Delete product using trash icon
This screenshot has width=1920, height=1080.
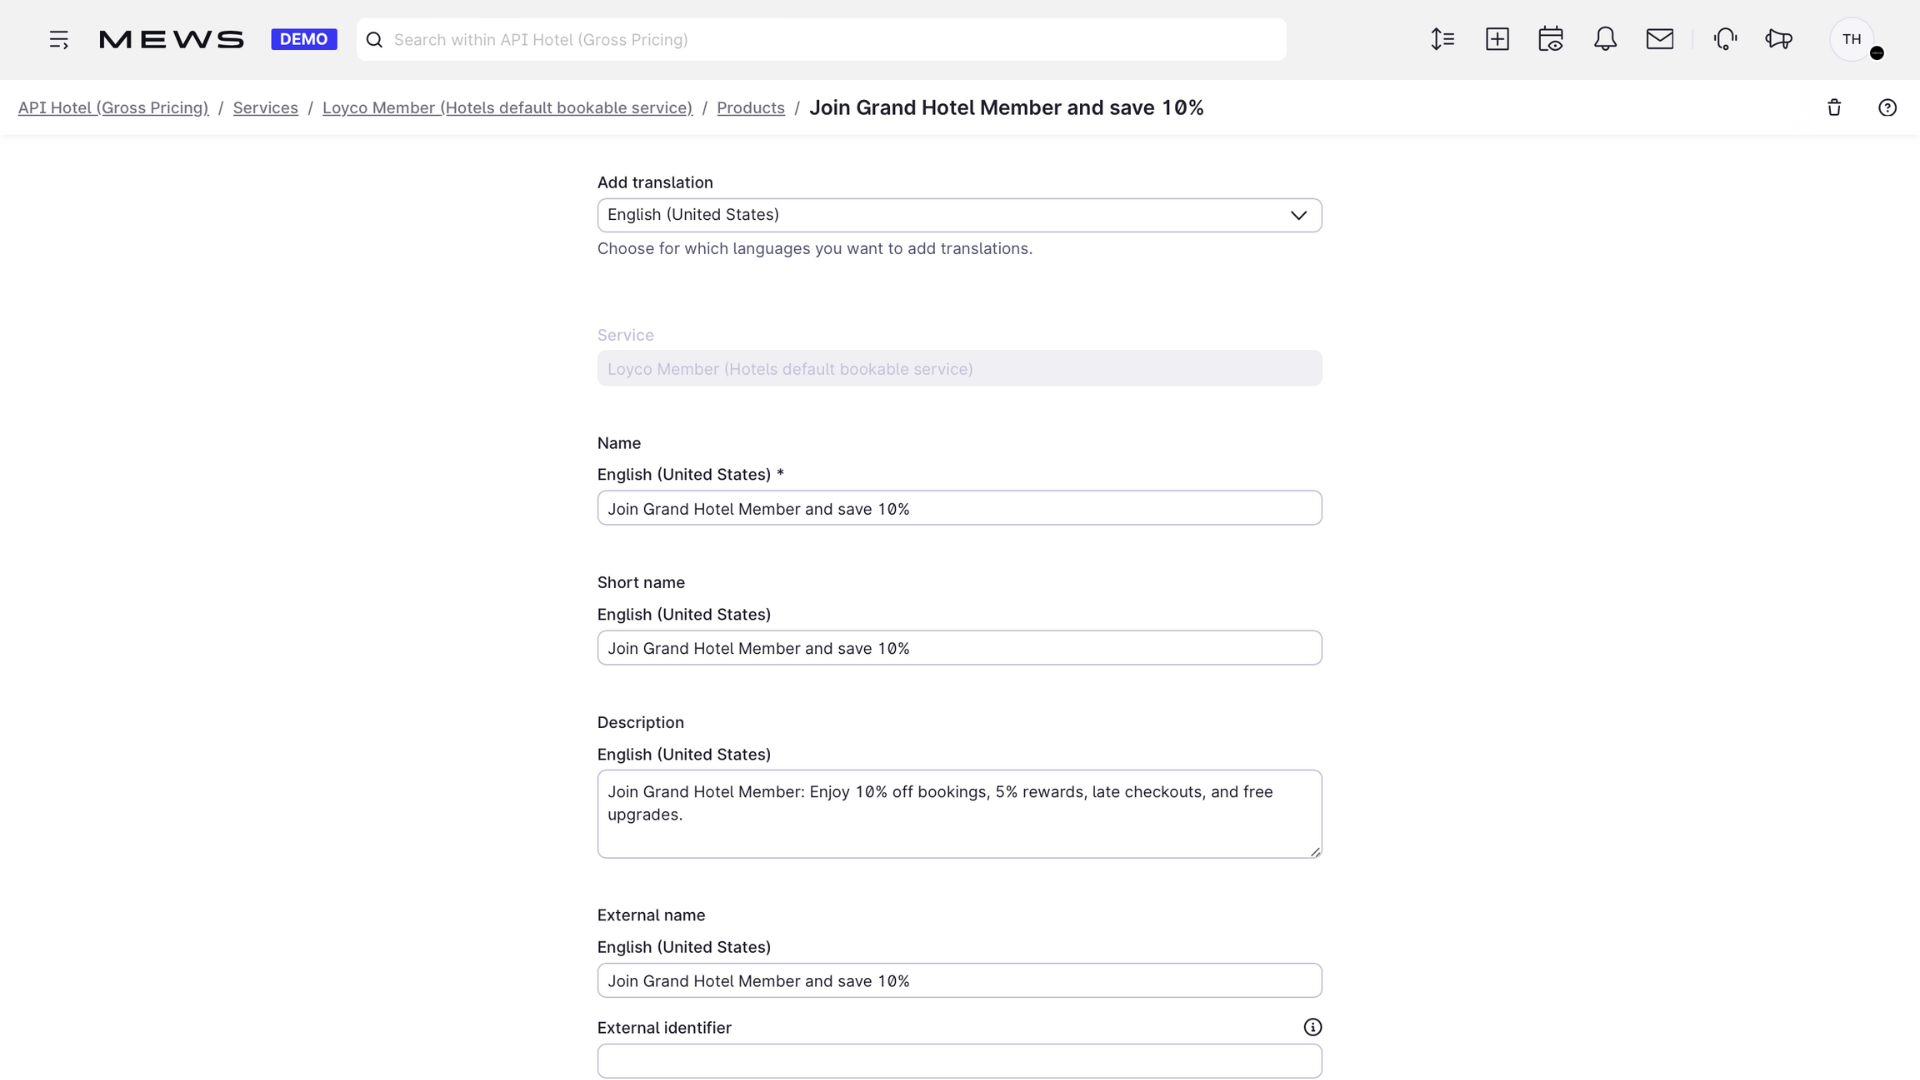(1834, 108)
